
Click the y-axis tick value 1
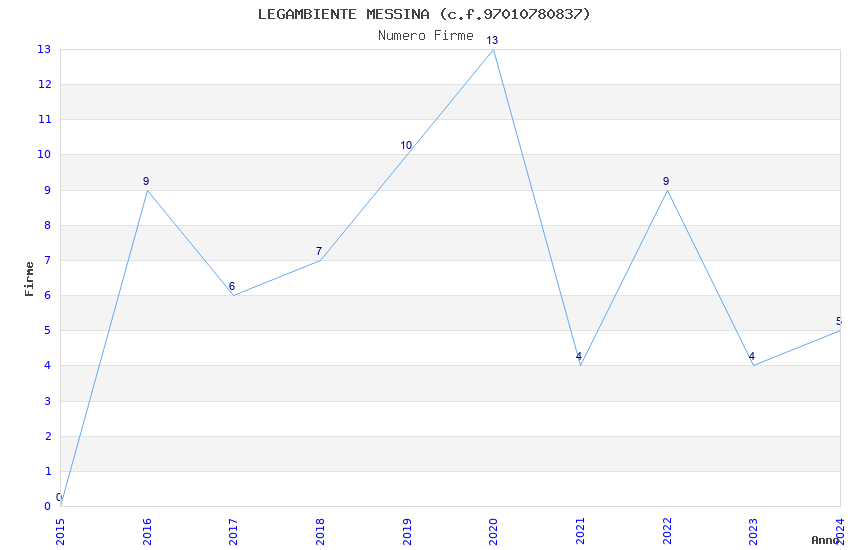tap(48, 471)
